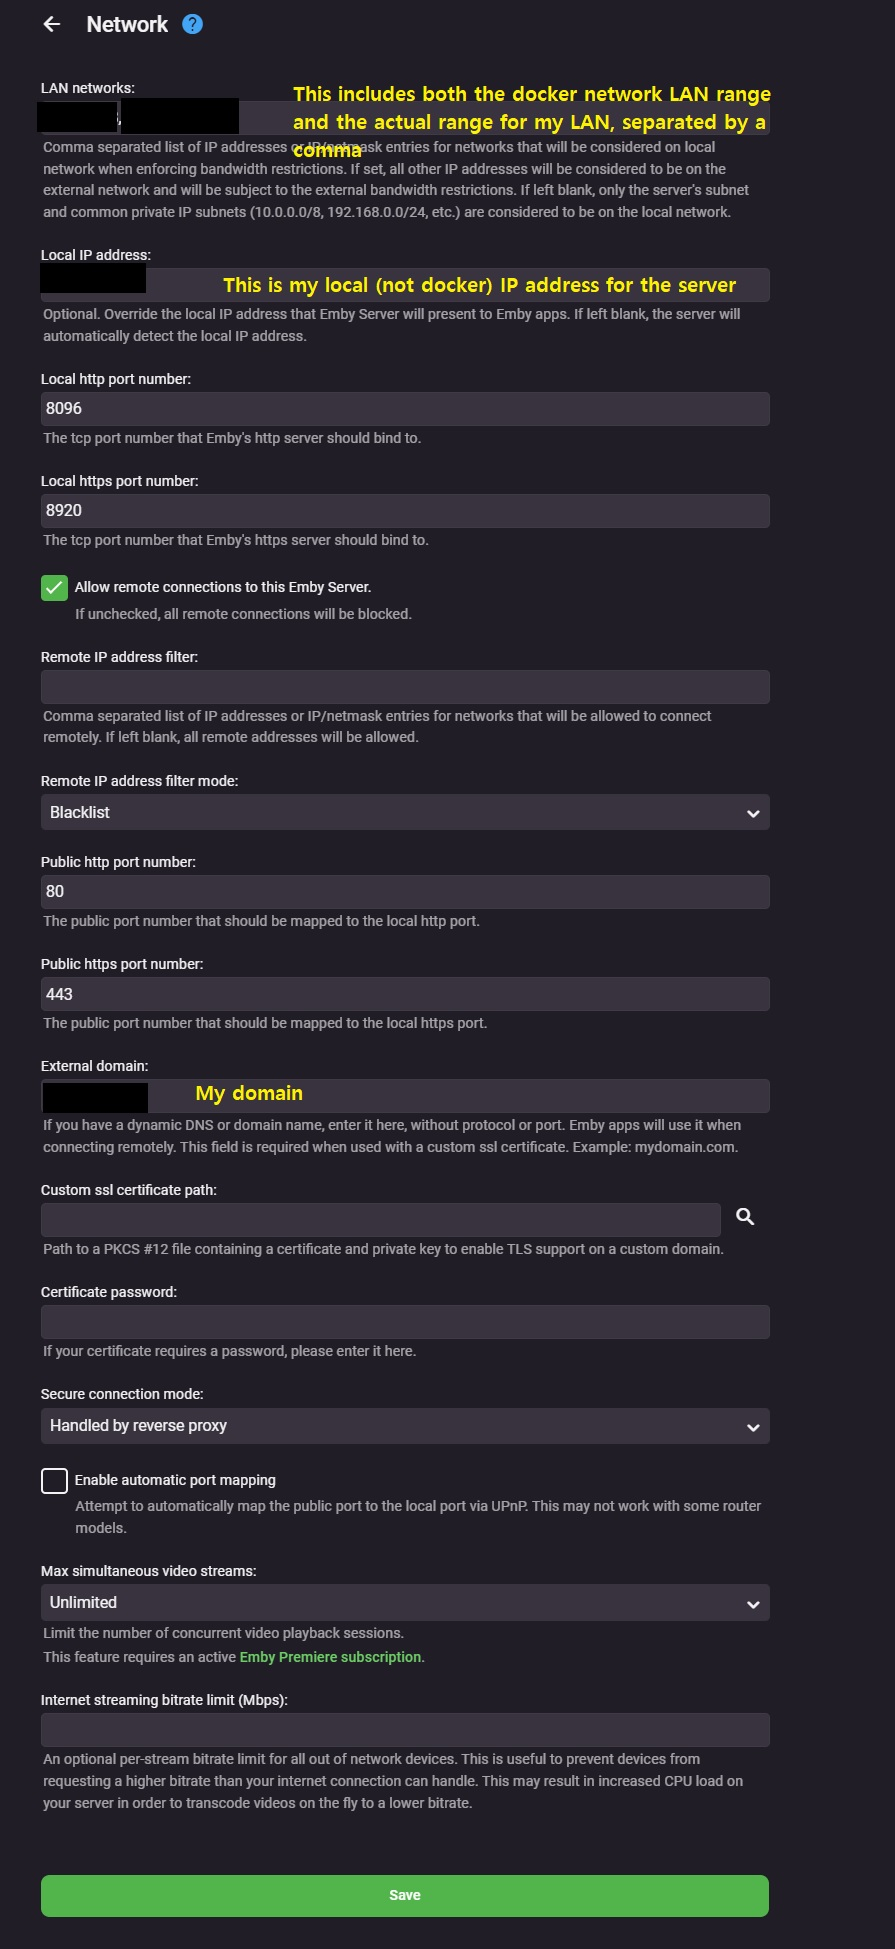895x1949 pixels.
Task: Click the External domain input field
Action: click(405, 1096)
